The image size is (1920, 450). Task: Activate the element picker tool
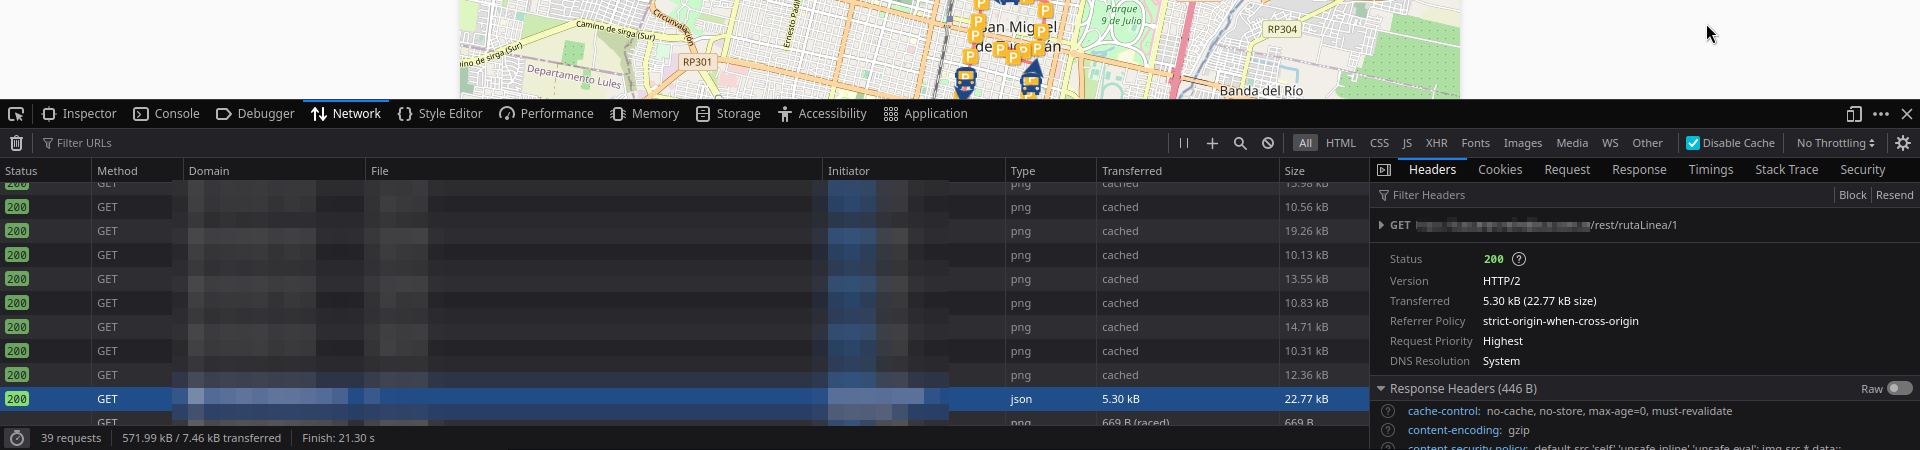point(16,114)
